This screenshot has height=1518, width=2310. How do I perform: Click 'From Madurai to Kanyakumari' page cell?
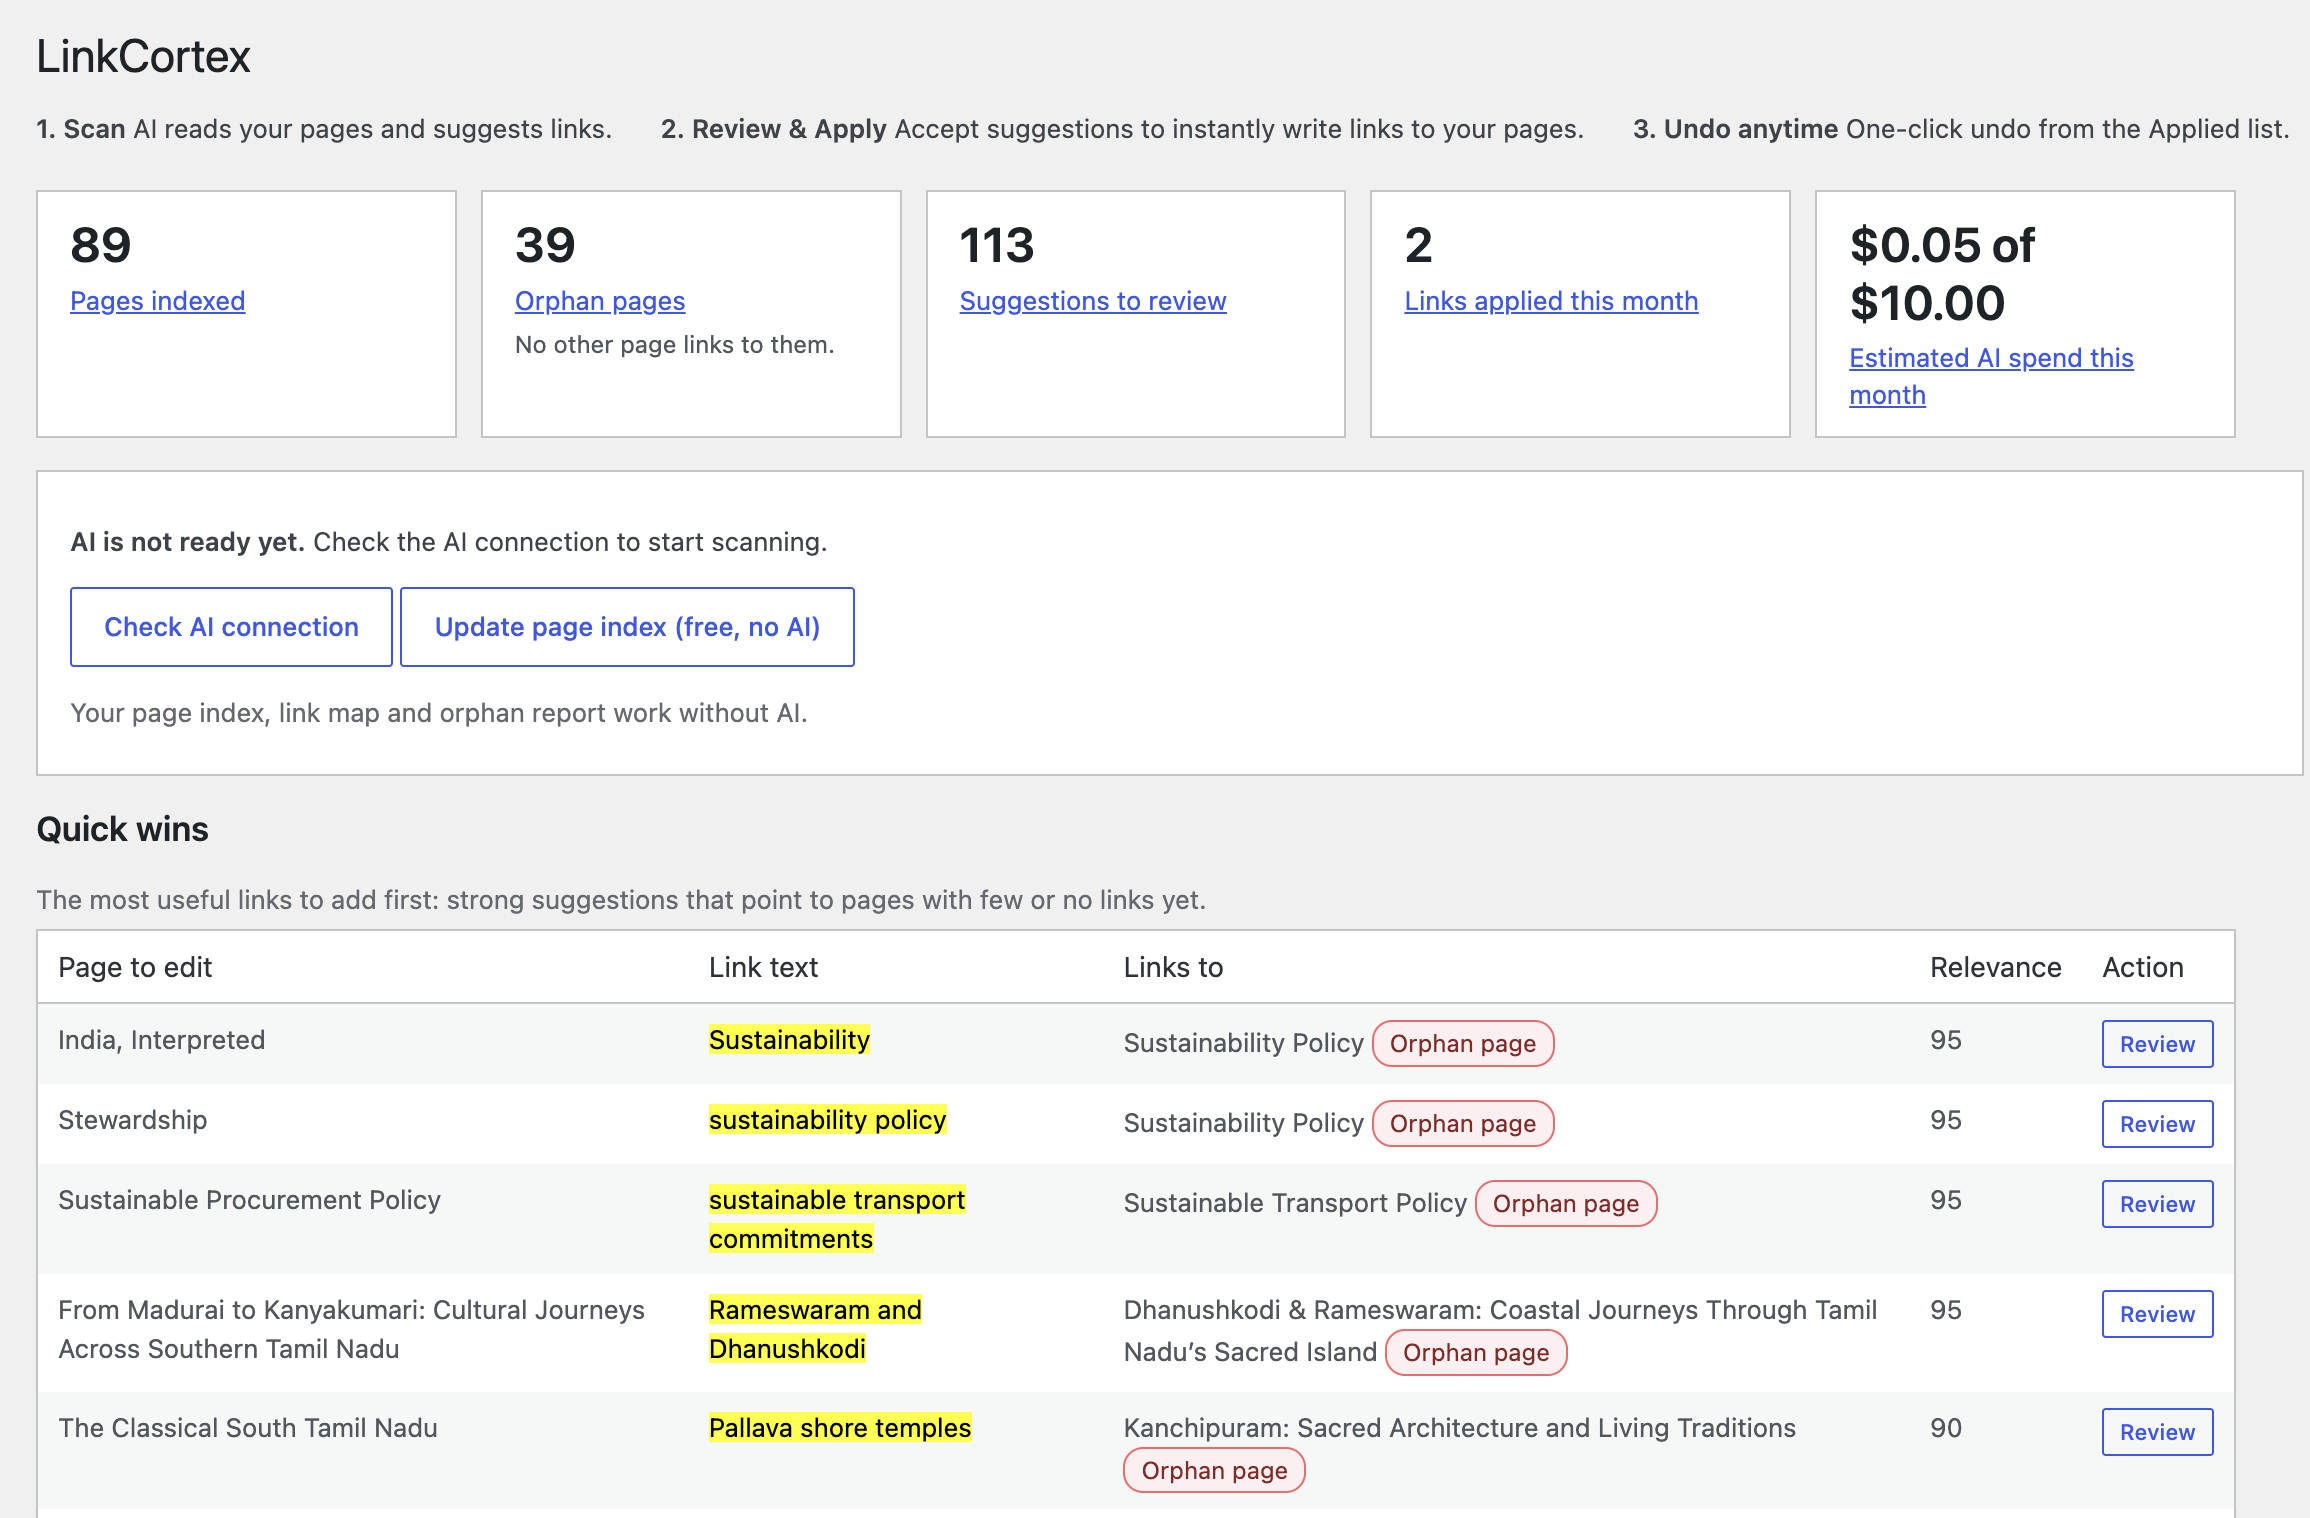(351, 1329)
